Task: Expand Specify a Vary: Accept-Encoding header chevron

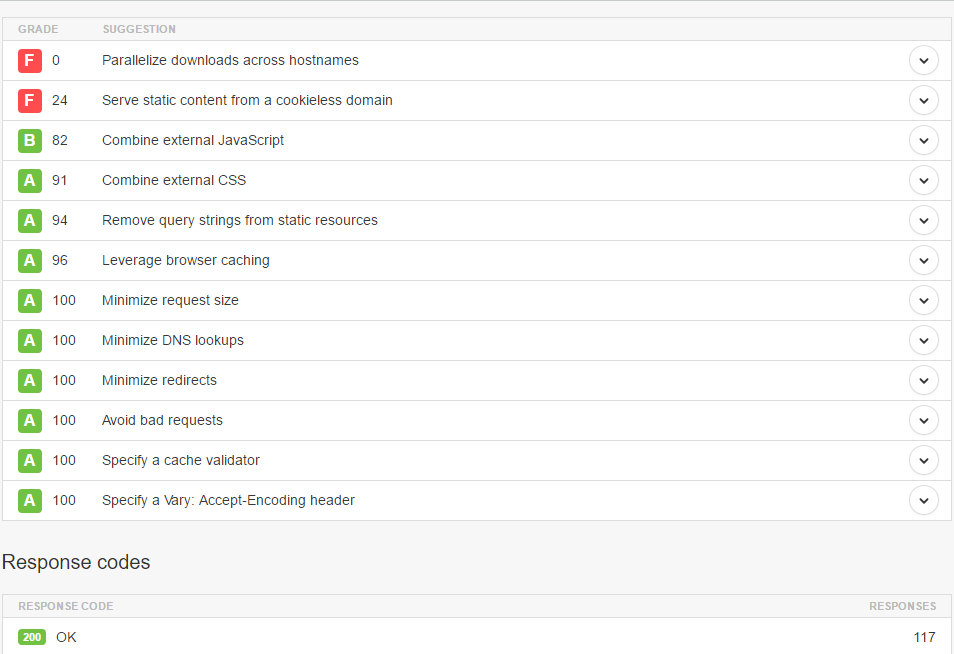Action: 923,500
